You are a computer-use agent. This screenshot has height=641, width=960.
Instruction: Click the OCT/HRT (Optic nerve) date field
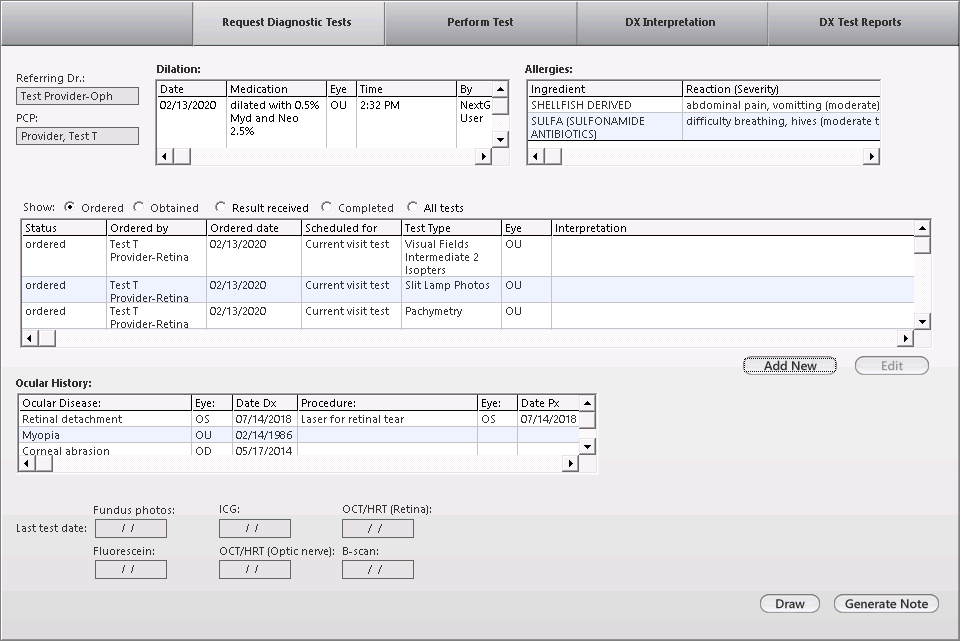255,569
